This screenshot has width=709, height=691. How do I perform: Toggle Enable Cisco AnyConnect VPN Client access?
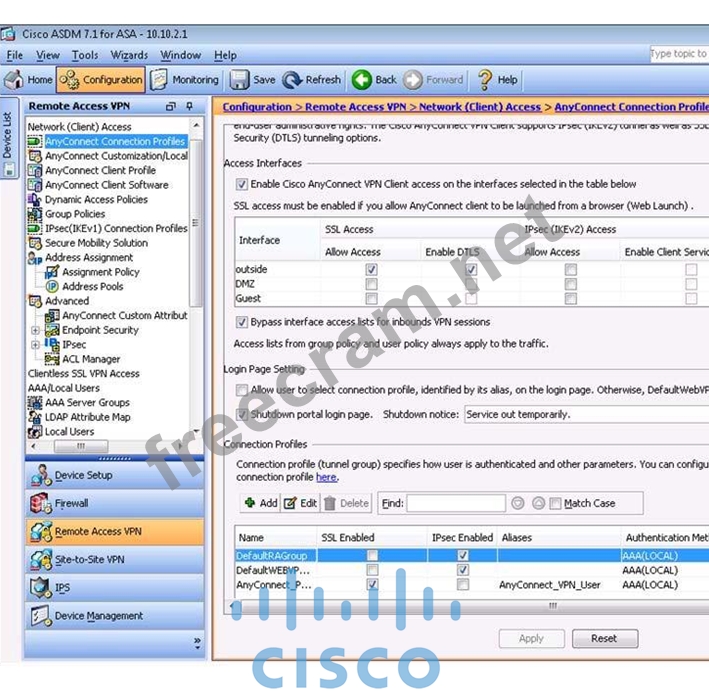point(242,184)
